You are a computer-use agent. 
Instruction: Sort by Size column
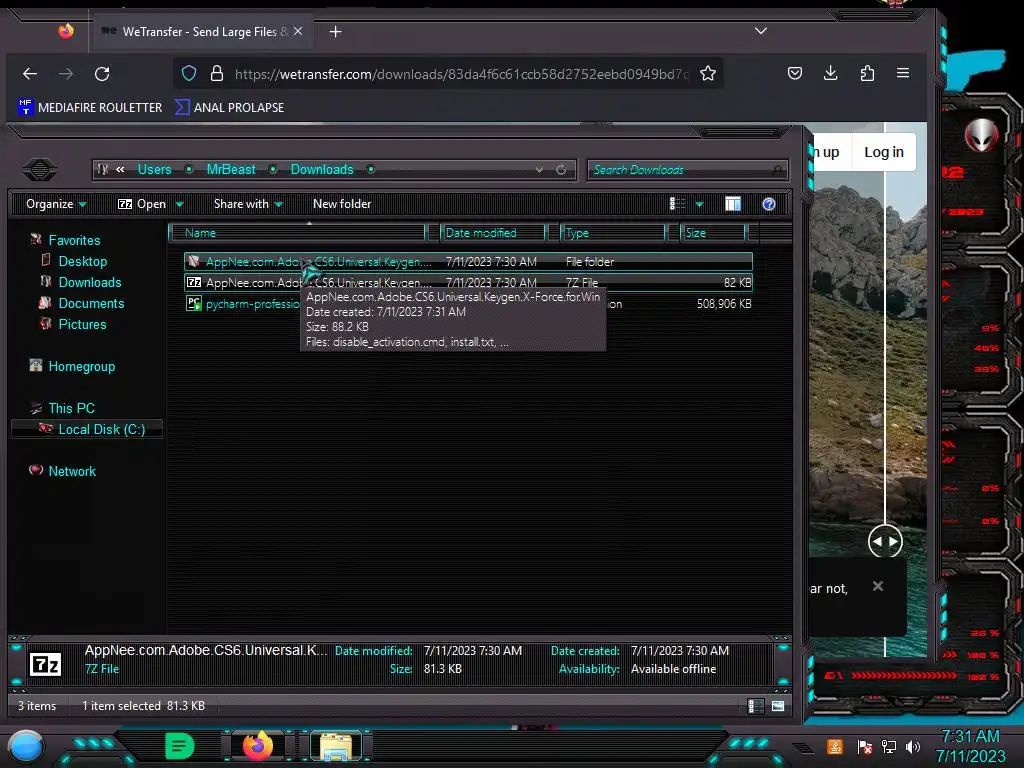pos(713,232)
